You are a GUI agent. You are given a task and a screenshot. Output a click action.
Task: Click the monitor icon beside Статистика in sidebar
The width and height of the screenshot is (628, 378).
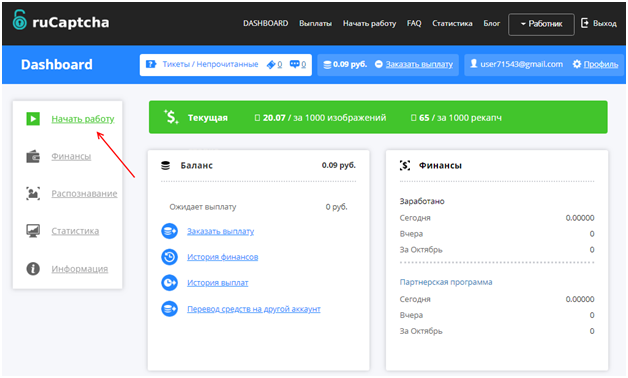click(x=33, y=231)
